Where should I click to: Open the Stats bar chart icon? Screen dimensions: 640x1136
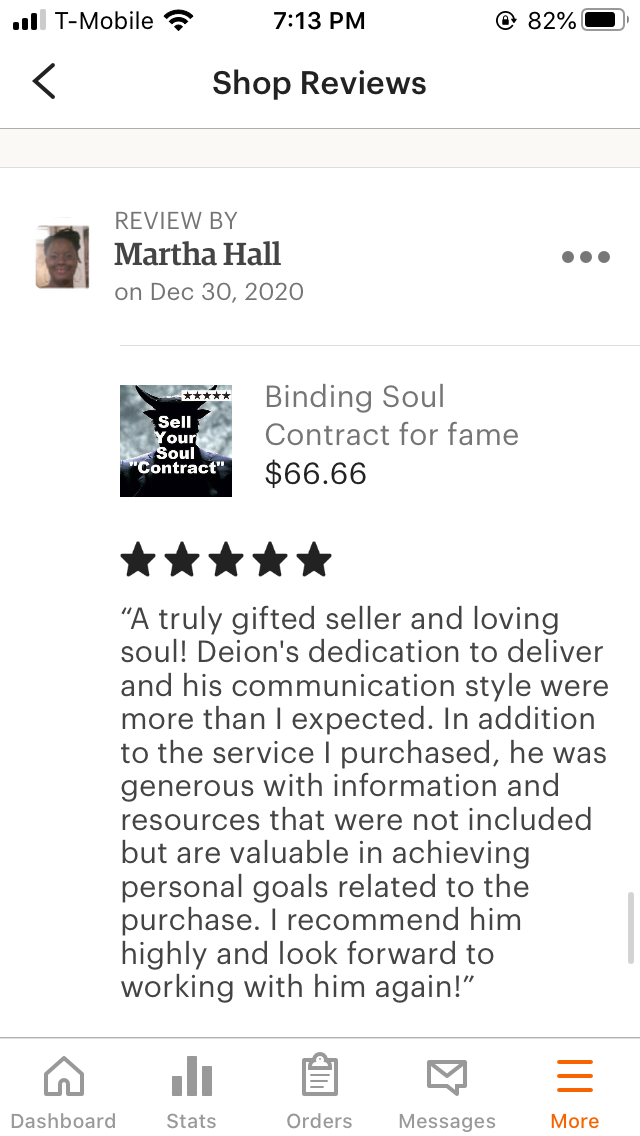pyautogui.click(x=191, y=1076)
